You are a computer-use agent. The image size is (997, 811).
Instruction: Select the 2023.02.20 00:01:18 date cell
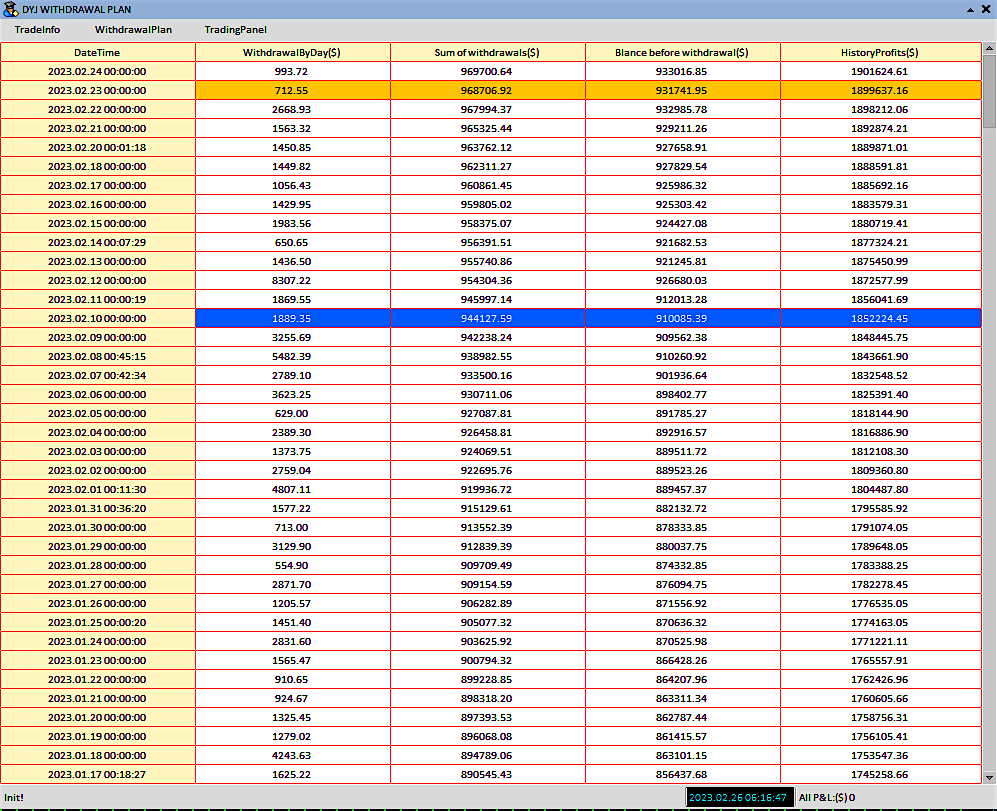[x=97, y=147]
